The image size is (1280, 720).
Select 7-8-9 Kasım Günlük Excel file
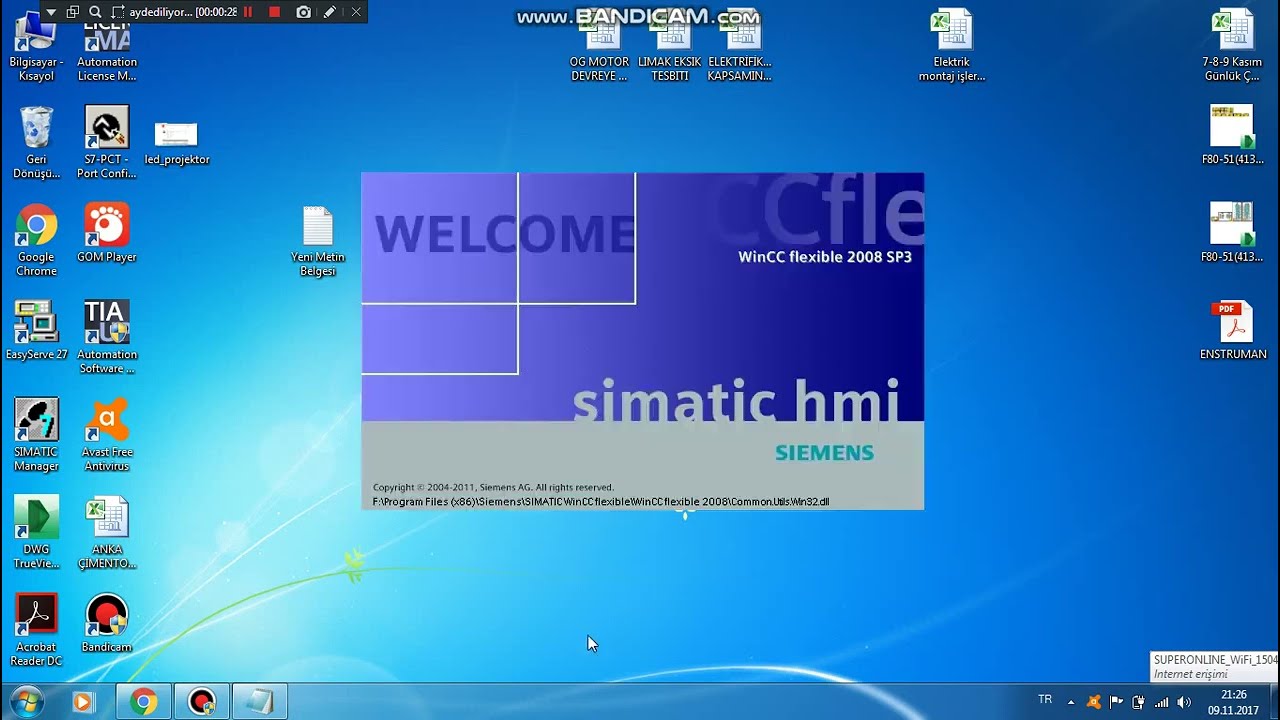(x=1232, y=45)
